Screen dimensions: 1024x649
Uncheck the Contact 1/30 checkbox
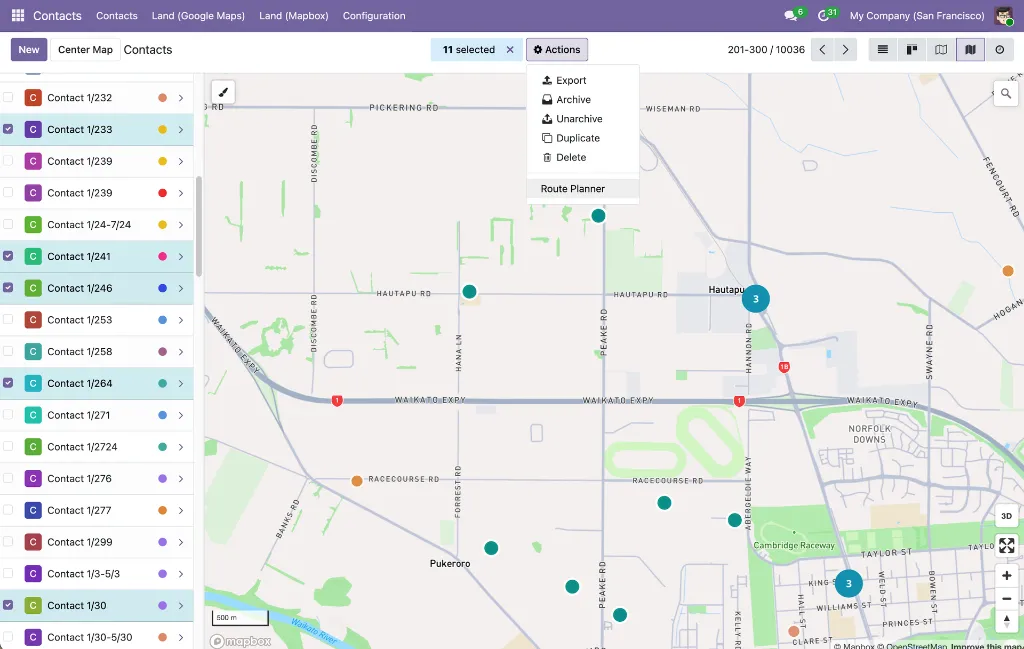point(8,605)
